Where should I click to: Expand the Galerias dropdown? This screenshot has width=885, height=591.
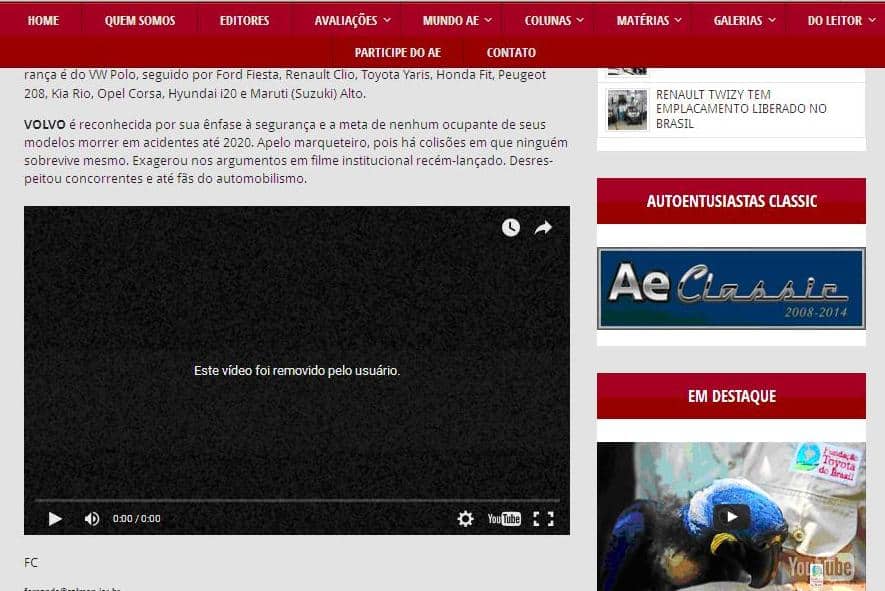point(743,20)
